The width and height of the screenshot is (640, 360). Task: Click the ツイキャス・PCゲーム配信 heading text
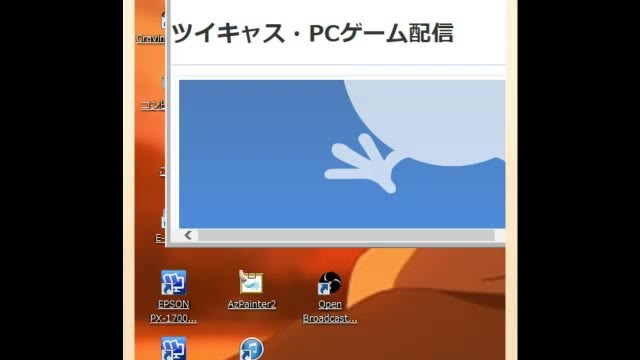click(x=312, y=33)
